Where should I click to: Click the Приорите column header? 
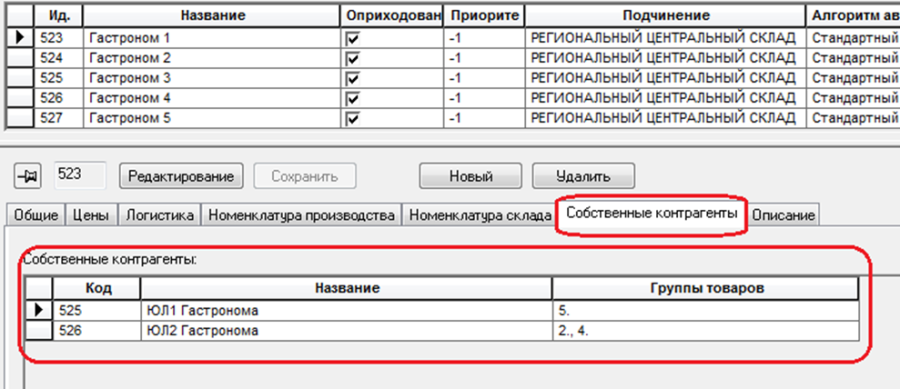(485, 16)
